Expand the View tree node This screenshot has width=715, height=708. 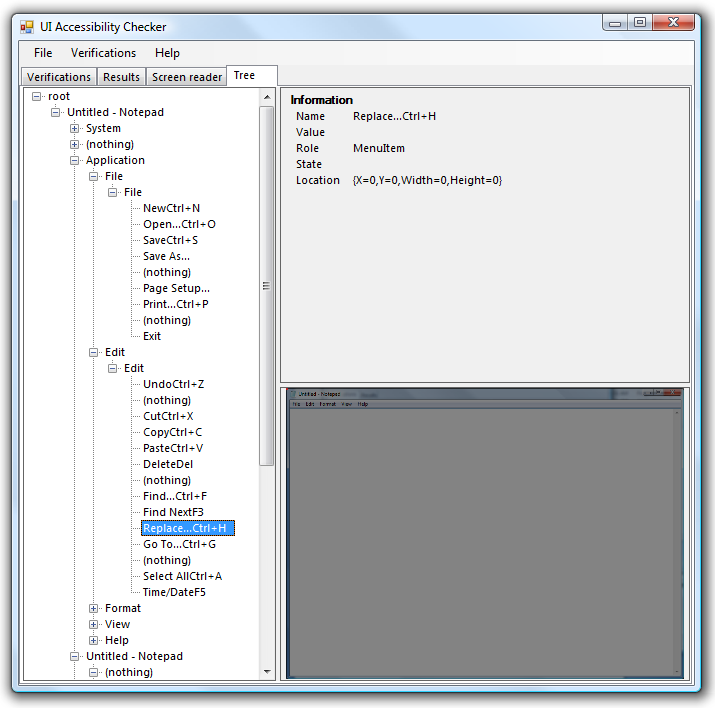[94, 625]
